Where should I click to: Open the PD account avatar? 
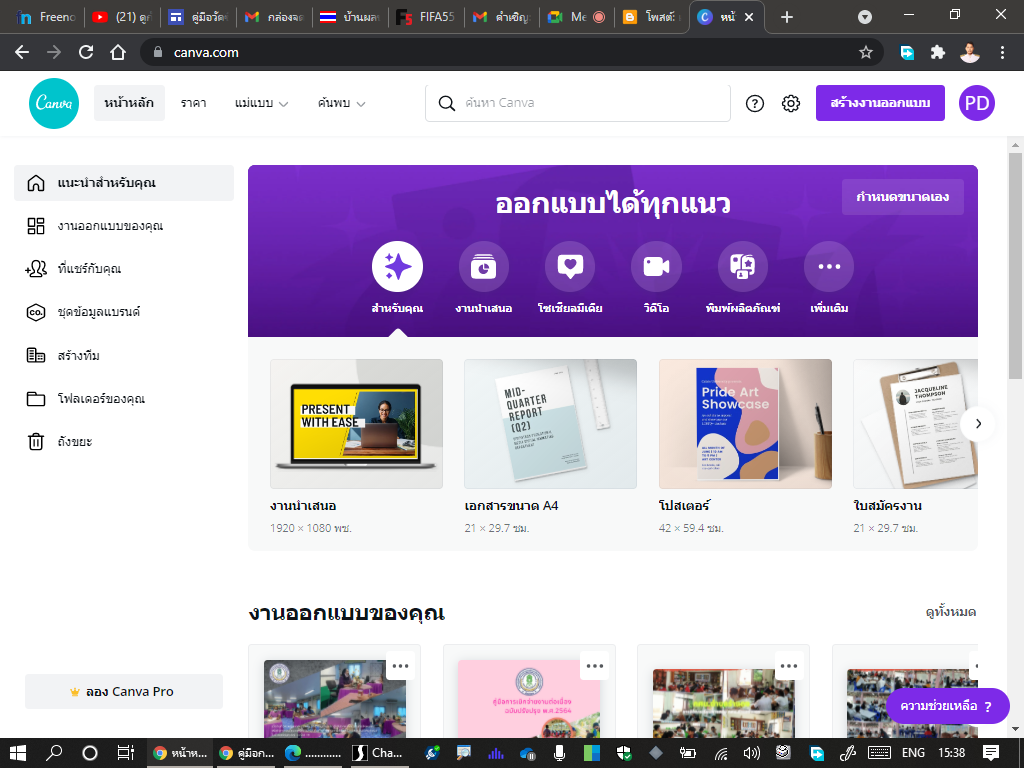tap(976, 103)
